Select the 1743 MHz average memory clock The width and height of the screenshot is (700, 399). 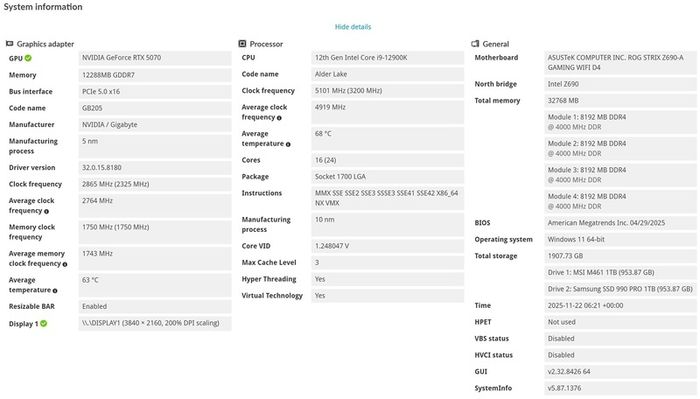[155, 258]
